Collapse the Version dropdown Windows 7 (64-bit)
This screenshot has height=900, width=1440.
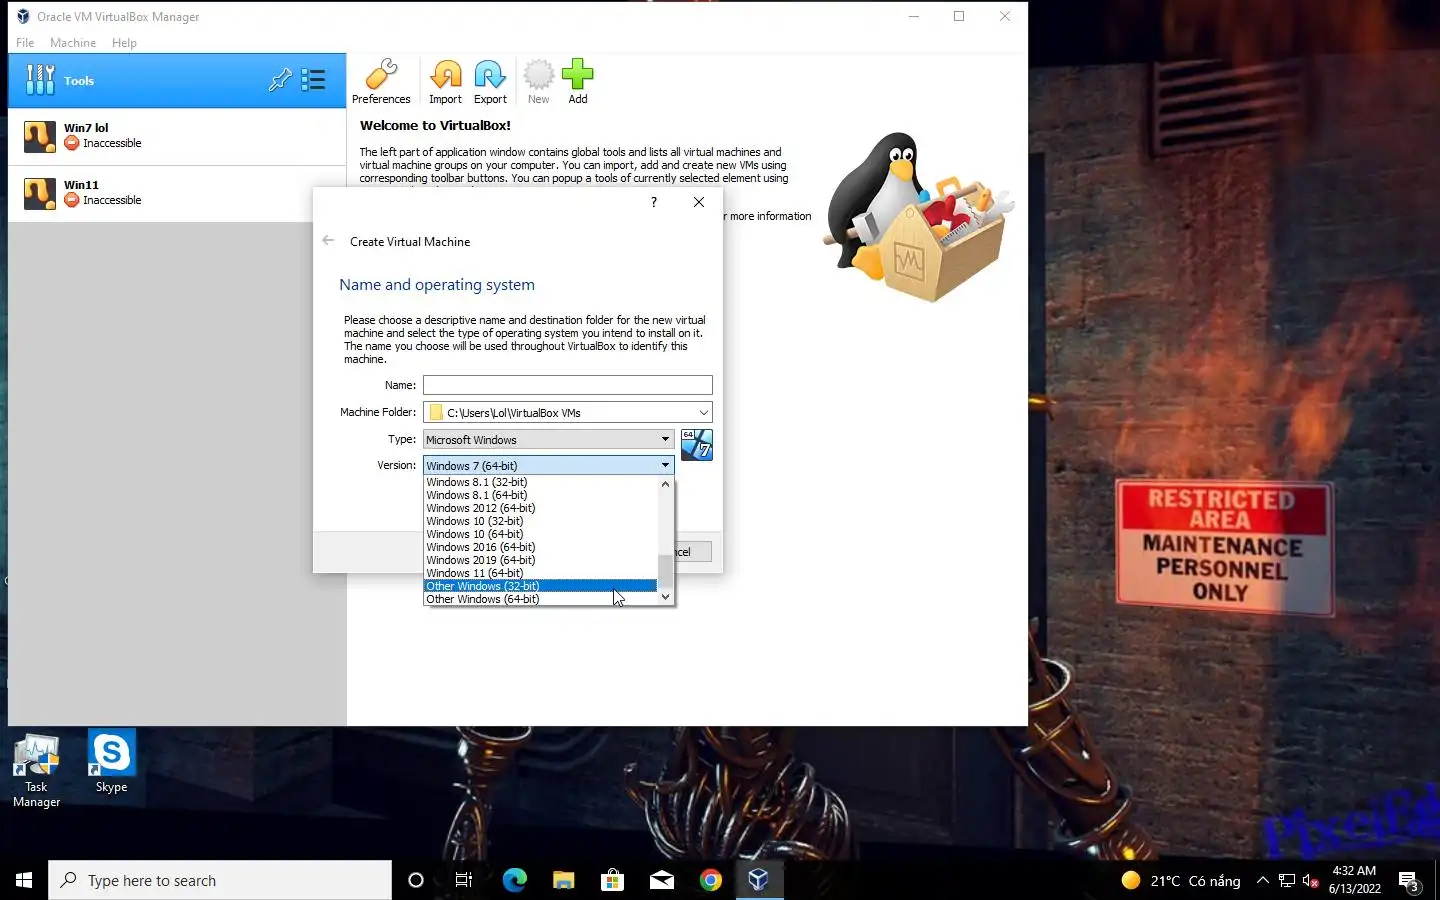548,465
